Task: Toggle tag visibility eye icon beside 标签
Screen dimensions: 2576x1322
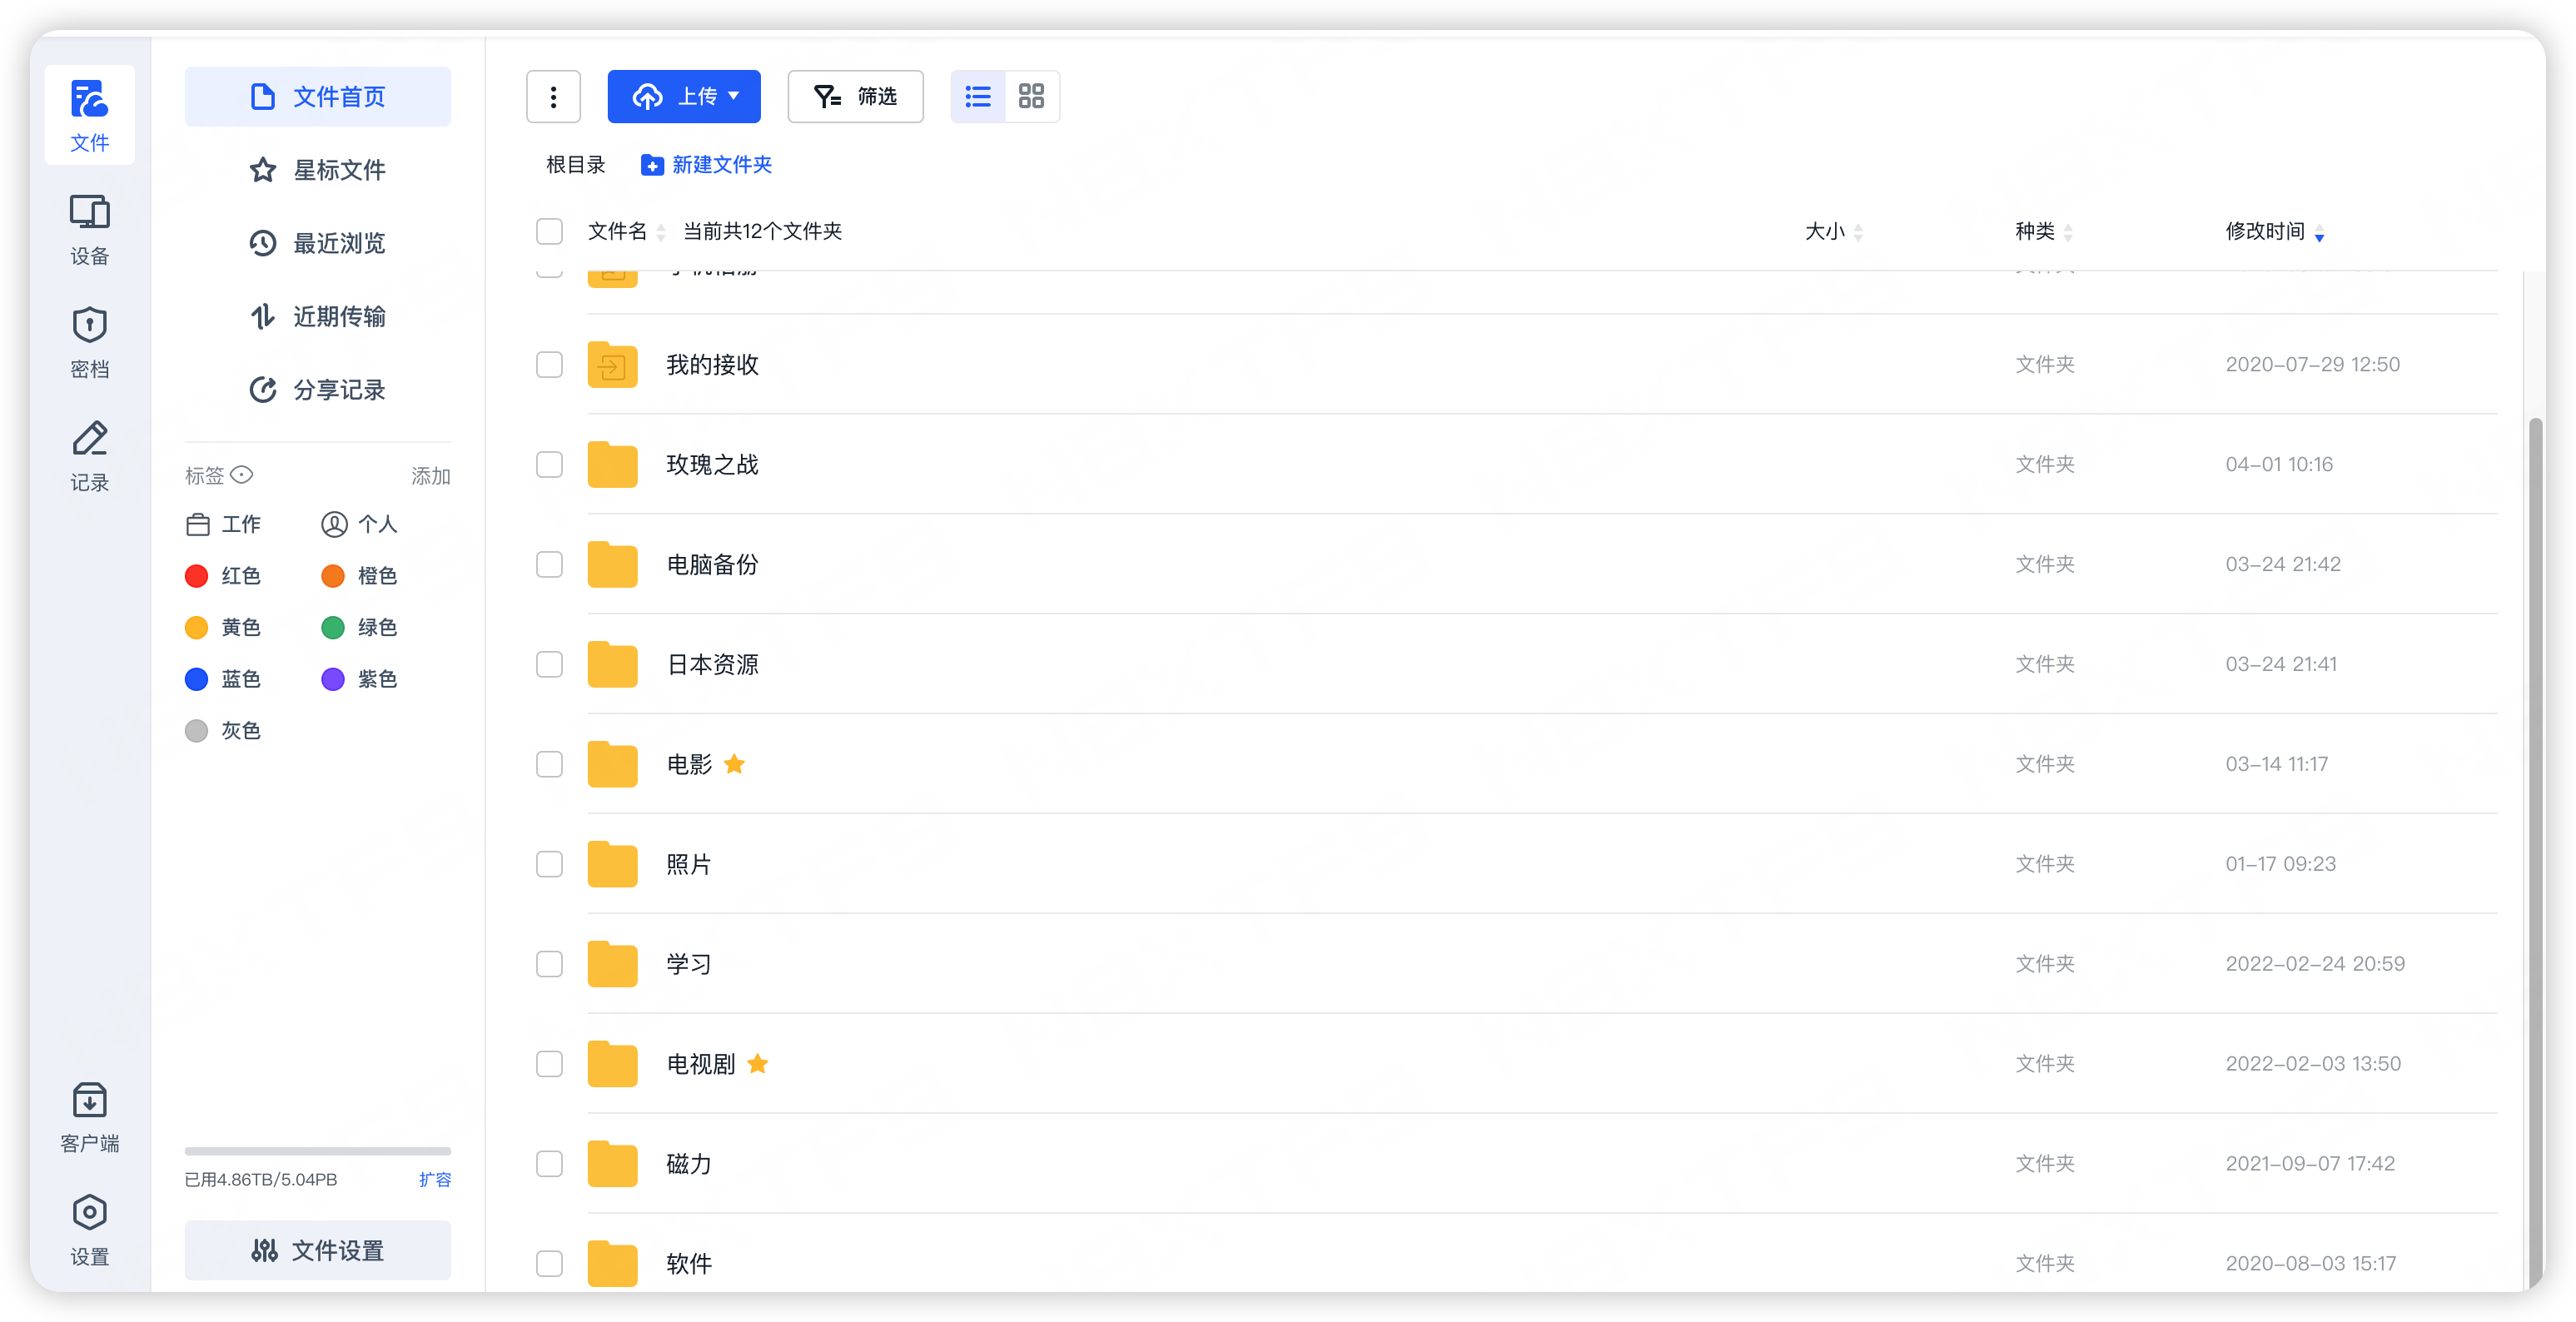Action: [x=242, y=475]
